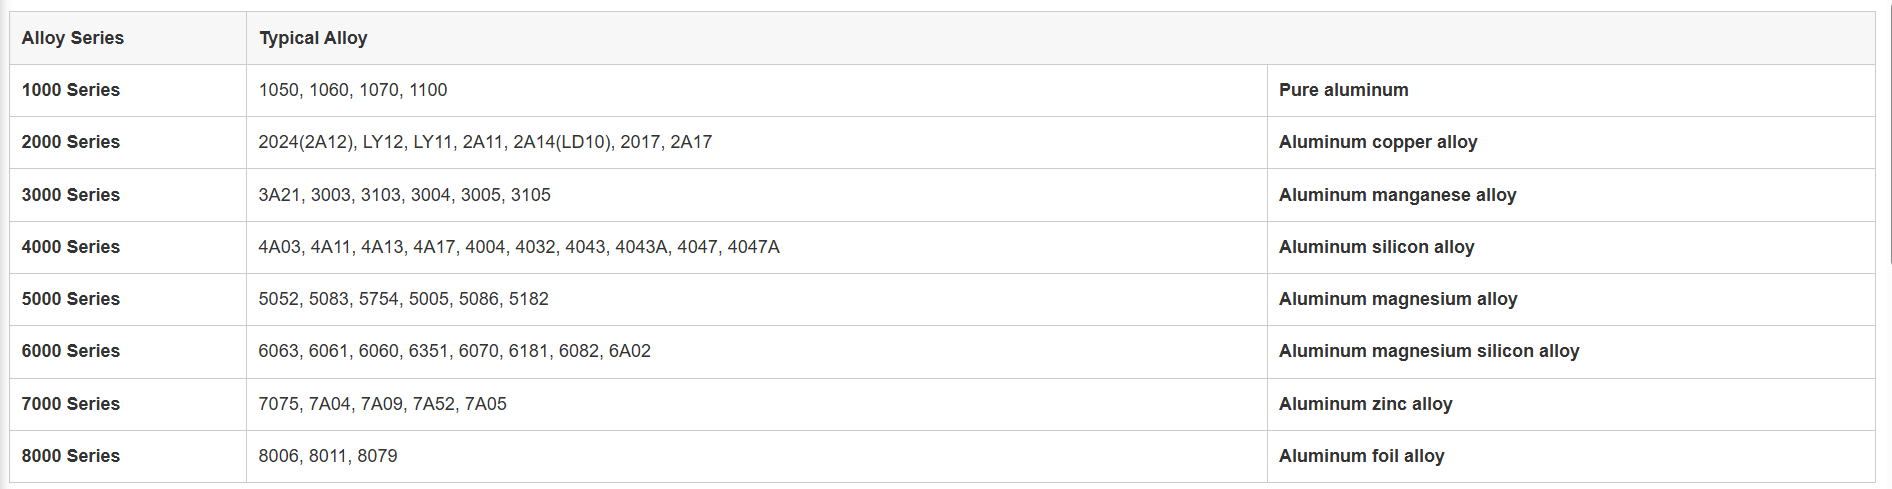
Task: Select the 7000 Series row label
Action: point(128,404)
